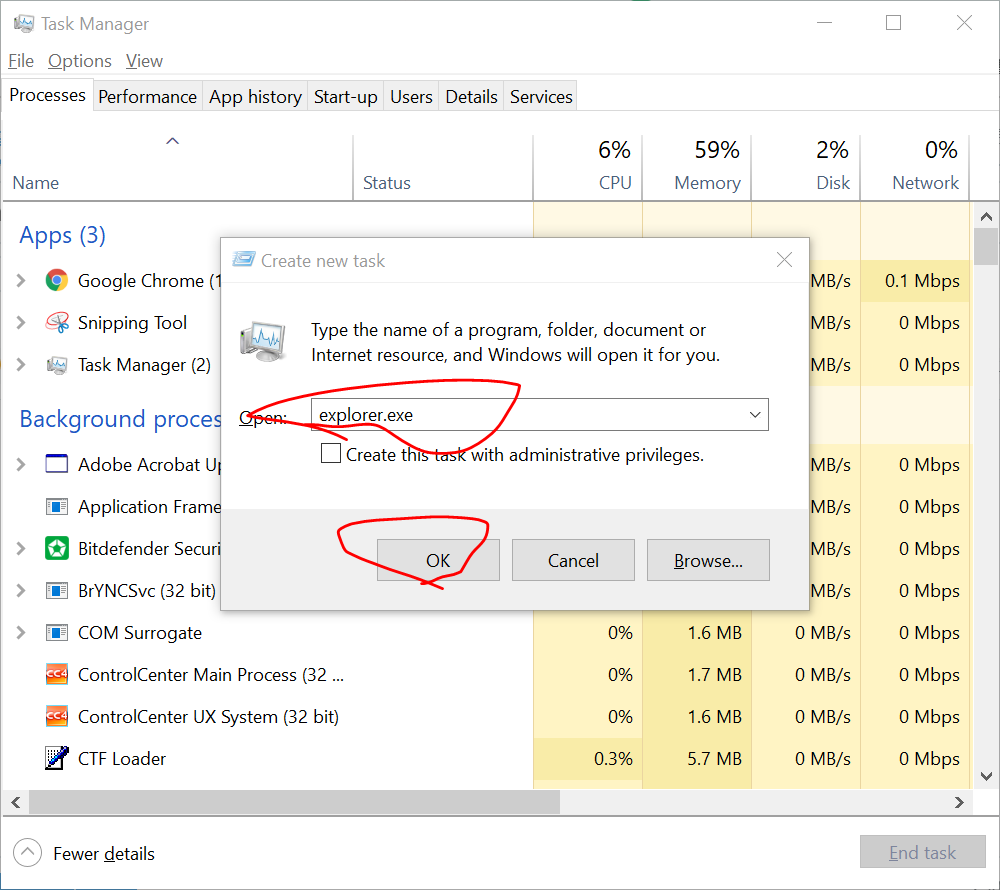Click the Task Manager (2) row icon
1000x890 pixels.
(x=57, y=365)
